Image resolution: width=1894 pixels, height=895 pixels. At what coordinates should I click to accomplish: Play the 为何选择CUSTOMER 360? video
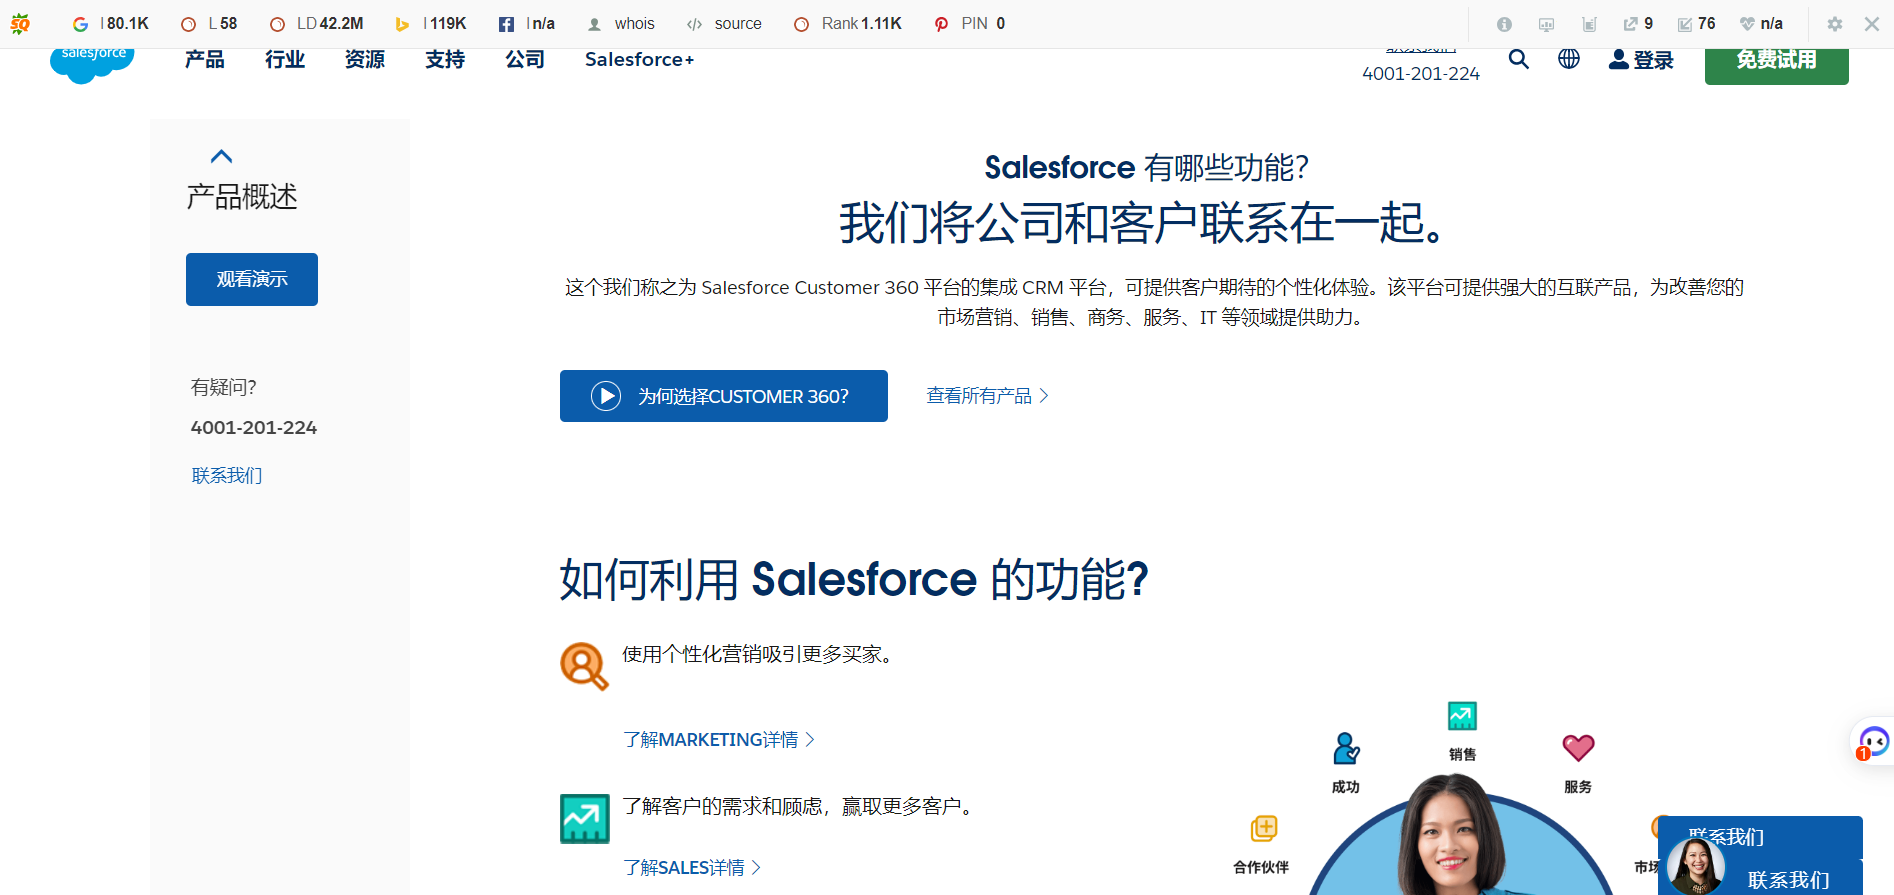pyautogui.click(x=724, y=396)
